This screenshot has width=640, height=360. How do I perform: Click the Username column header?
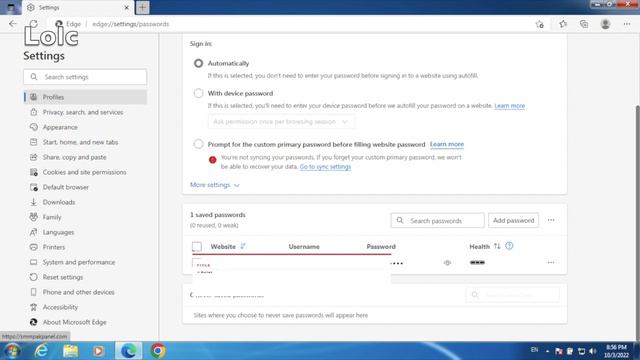pos(304,247)
